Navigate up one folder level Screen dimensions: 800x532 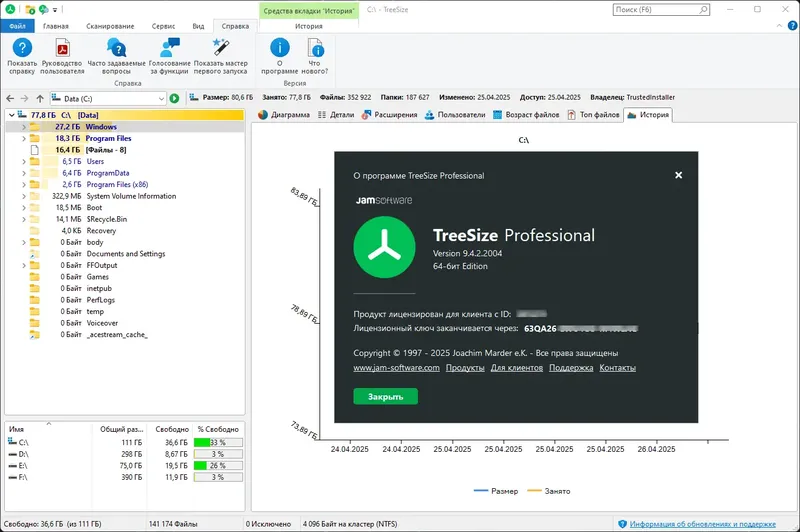(40, 98)
